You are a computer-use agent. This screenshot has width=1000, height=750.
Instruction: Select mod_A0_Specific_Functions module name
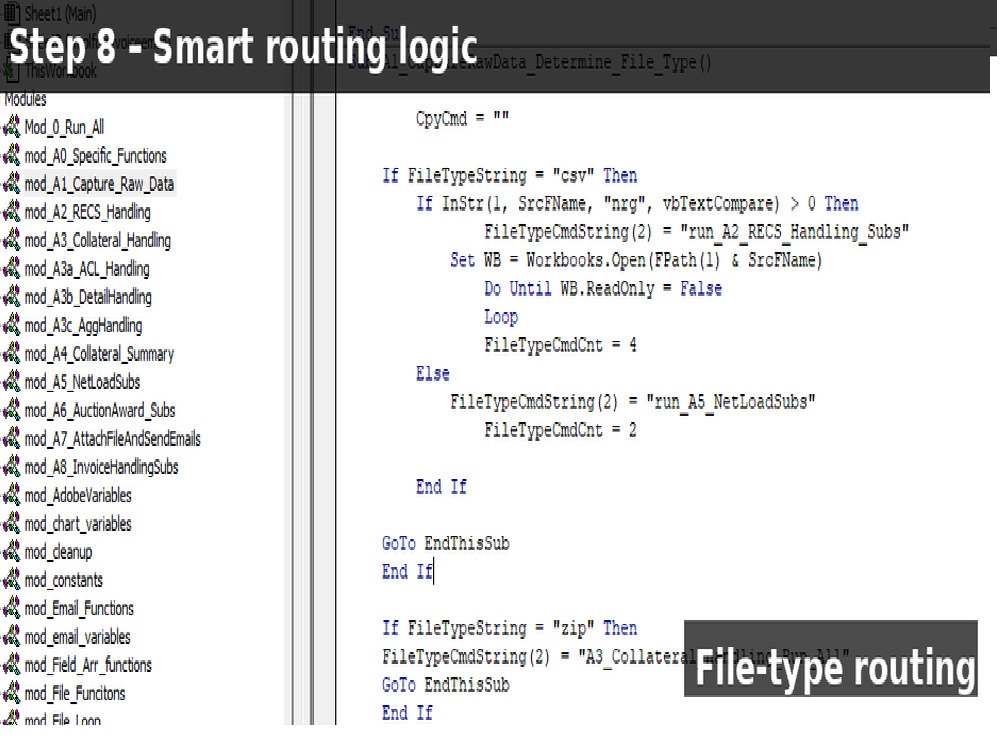(x=96, y=156)
